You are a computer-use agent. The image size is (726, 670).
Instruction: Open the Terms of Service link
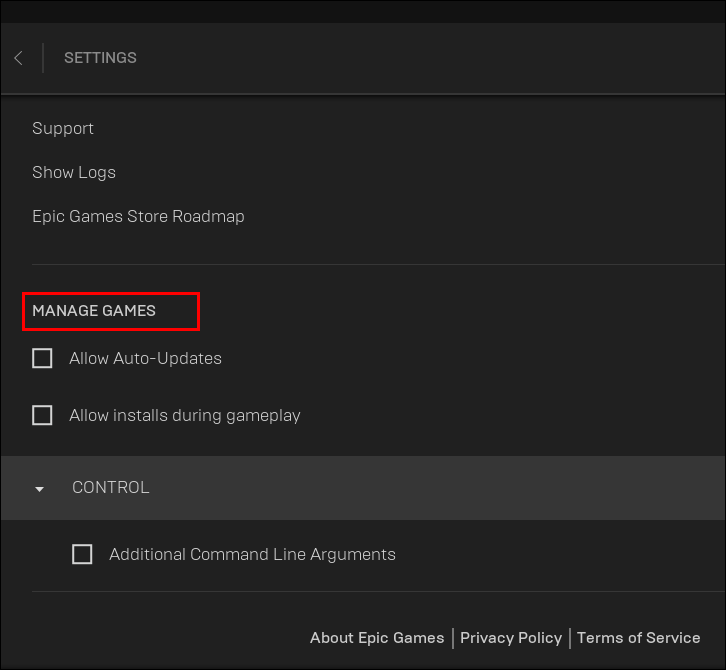tap(638, 638)
